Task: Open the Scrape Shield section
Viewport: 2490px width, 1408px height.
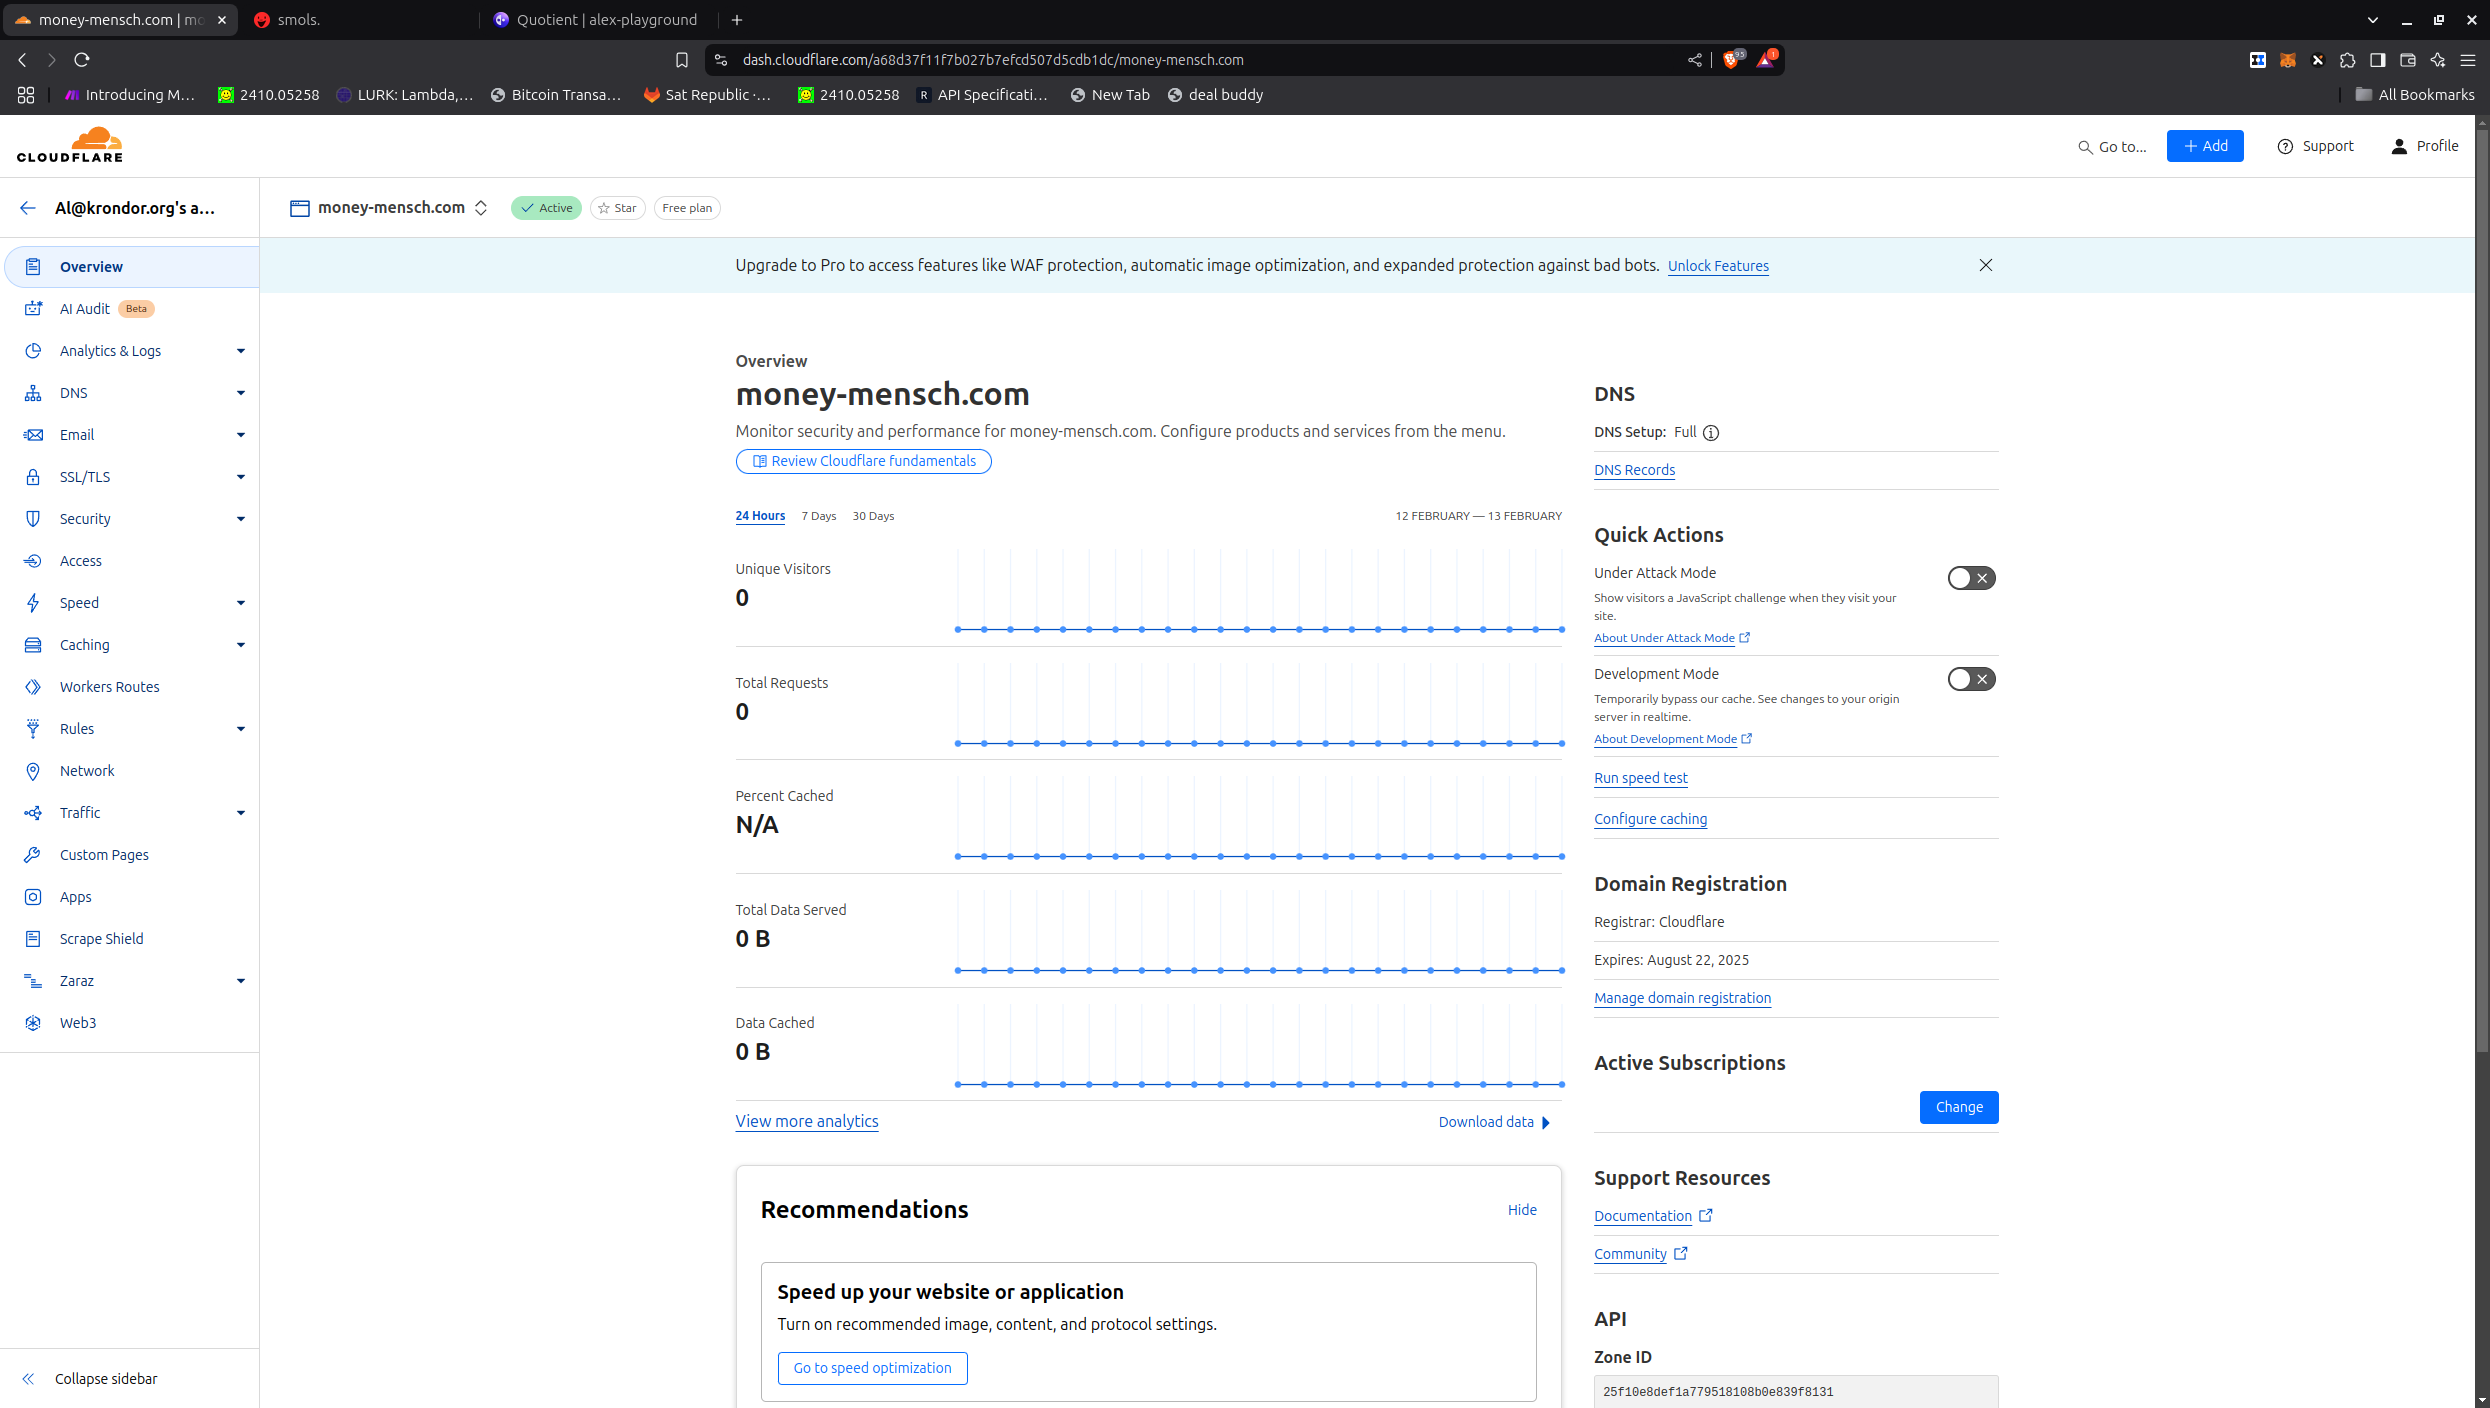Action: pyautogui.click(x=99, y=938)
